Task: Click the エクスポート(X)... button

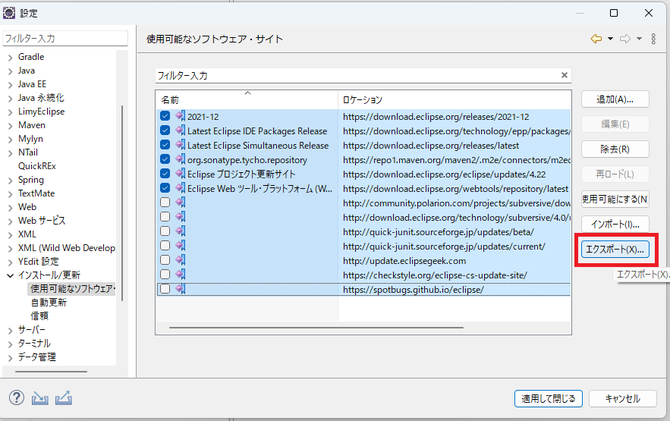Action: click(x=615, y=249)
